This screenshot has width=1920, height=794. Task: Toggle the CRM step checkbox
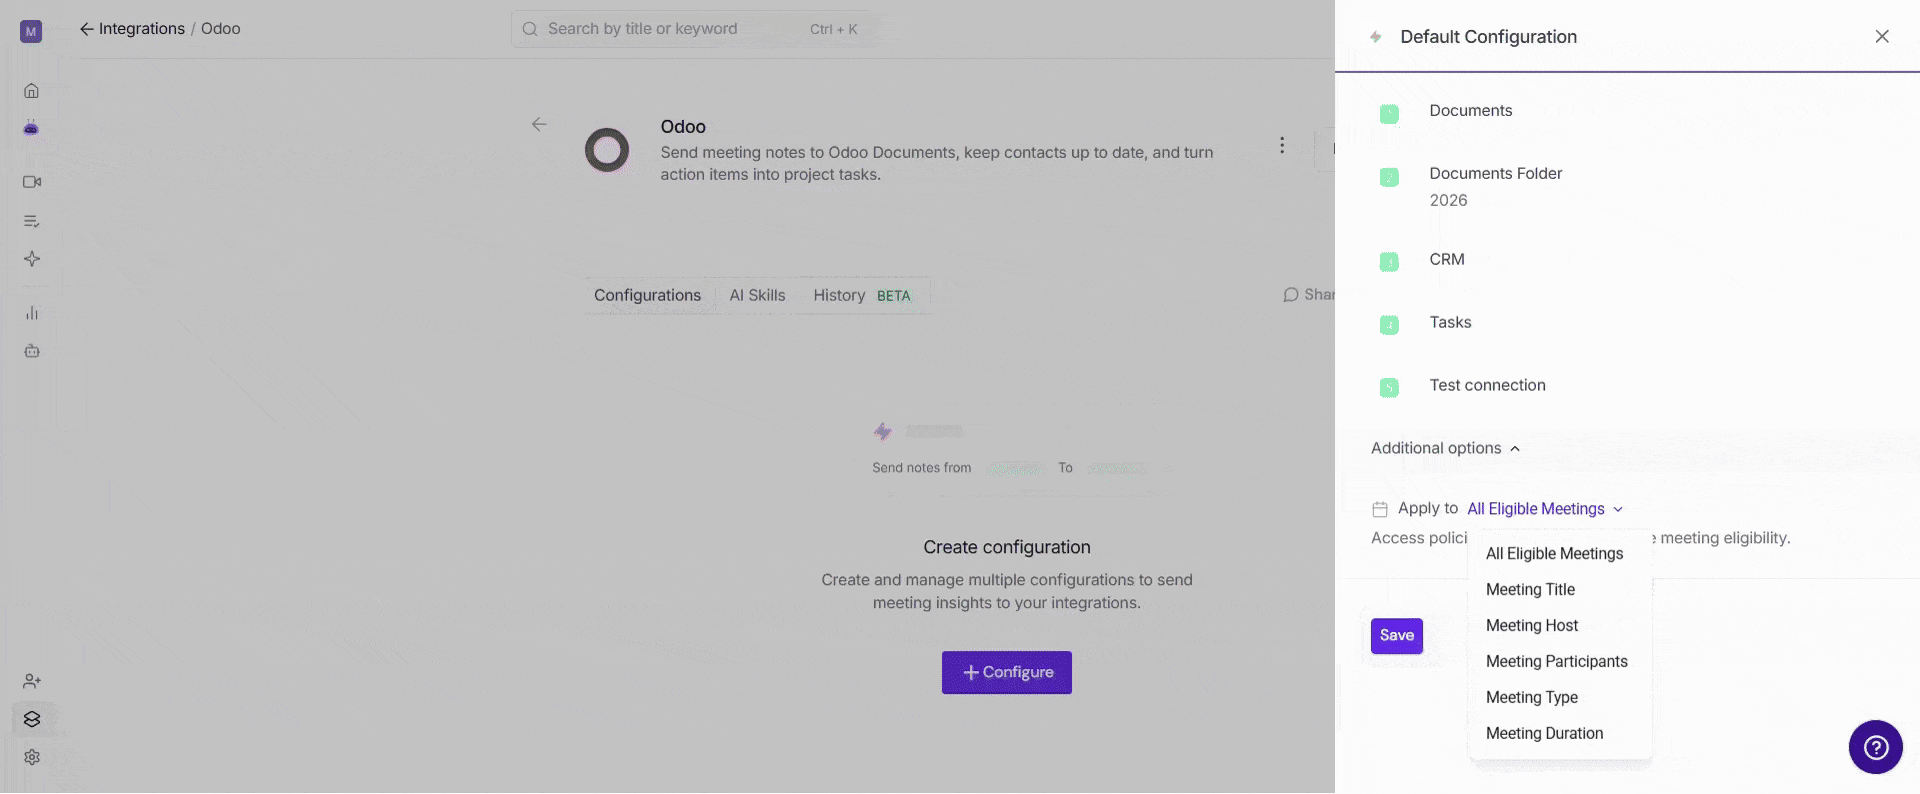(1389, 262)
